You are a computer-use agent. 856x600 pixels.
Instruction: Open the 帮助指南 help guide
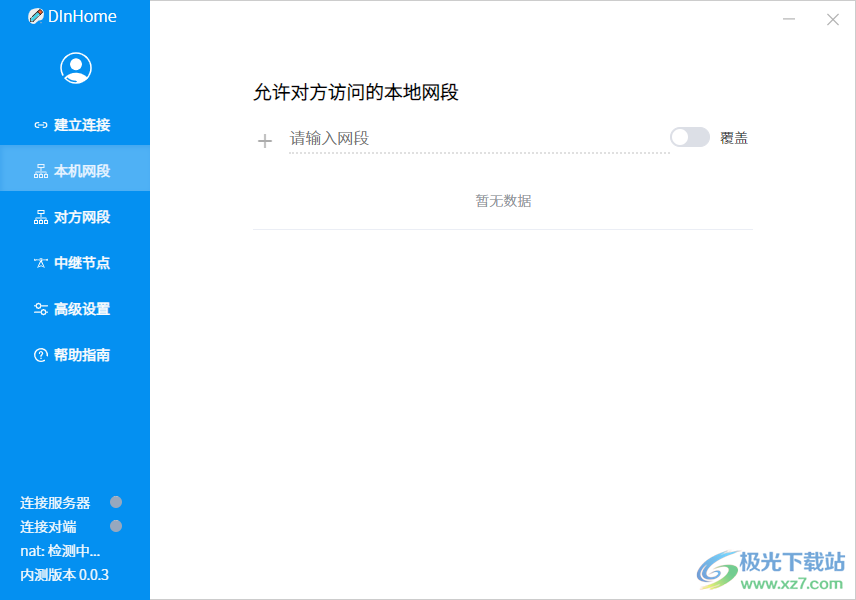point(75,355)
